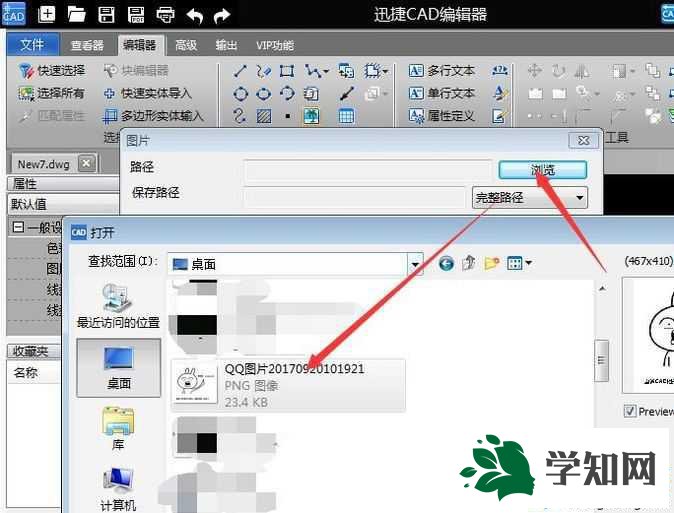Image resolution: width=674 pixels, height=513 pixels.
Task: Select the Rectangle drawing tool
Action: click(287, 71)
